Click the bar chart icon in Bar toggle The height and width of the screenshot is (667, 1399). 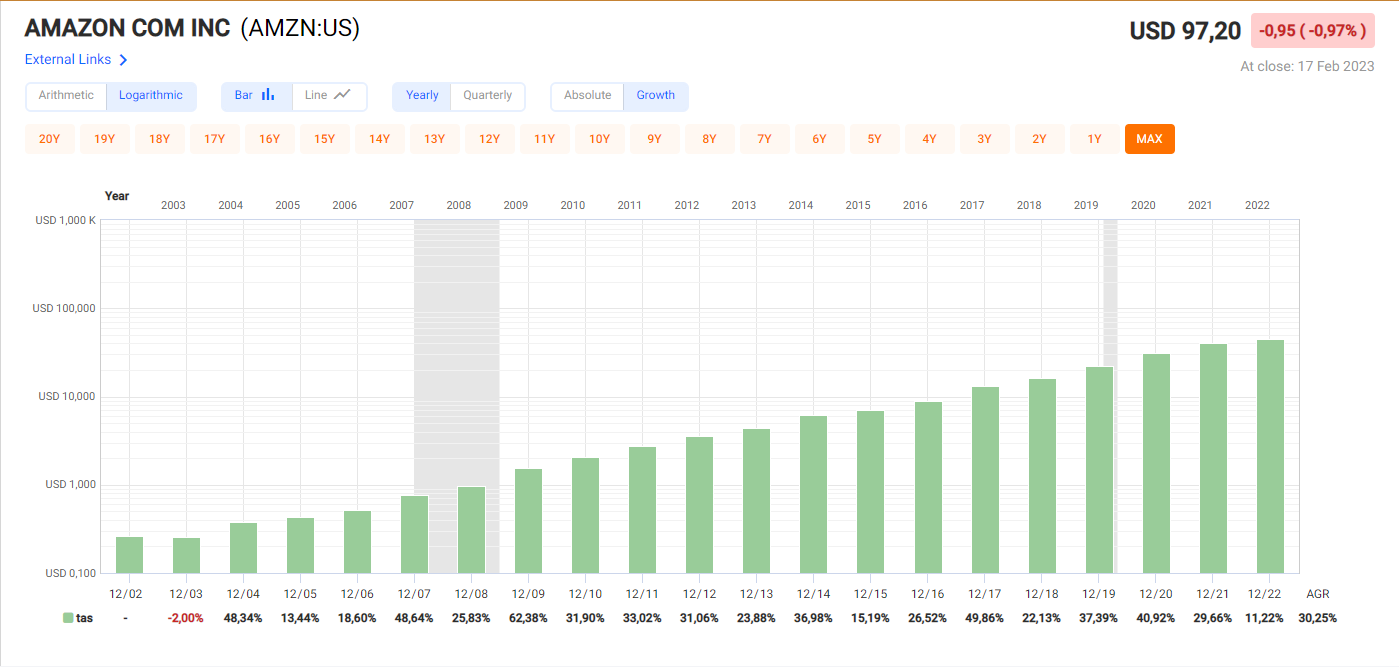268,95
